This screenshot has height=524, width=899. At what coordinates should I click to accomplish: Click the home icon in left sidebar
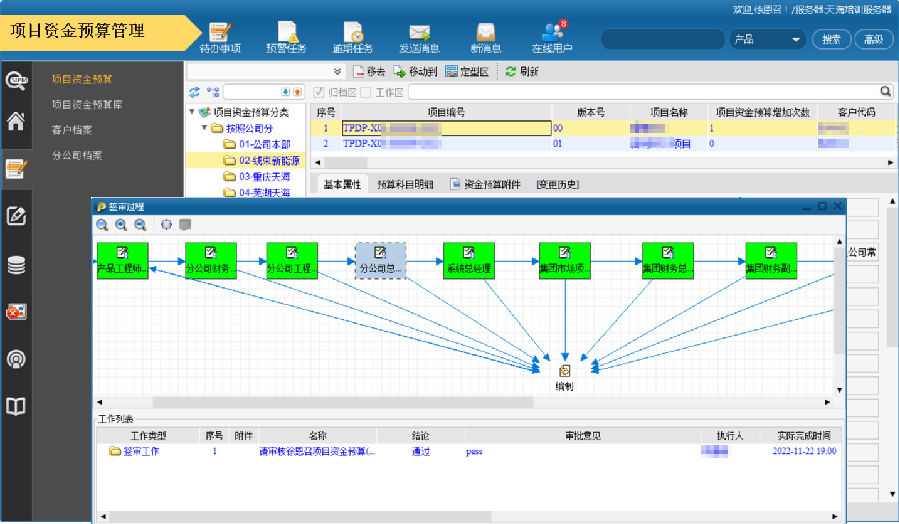tap(16, 122)
